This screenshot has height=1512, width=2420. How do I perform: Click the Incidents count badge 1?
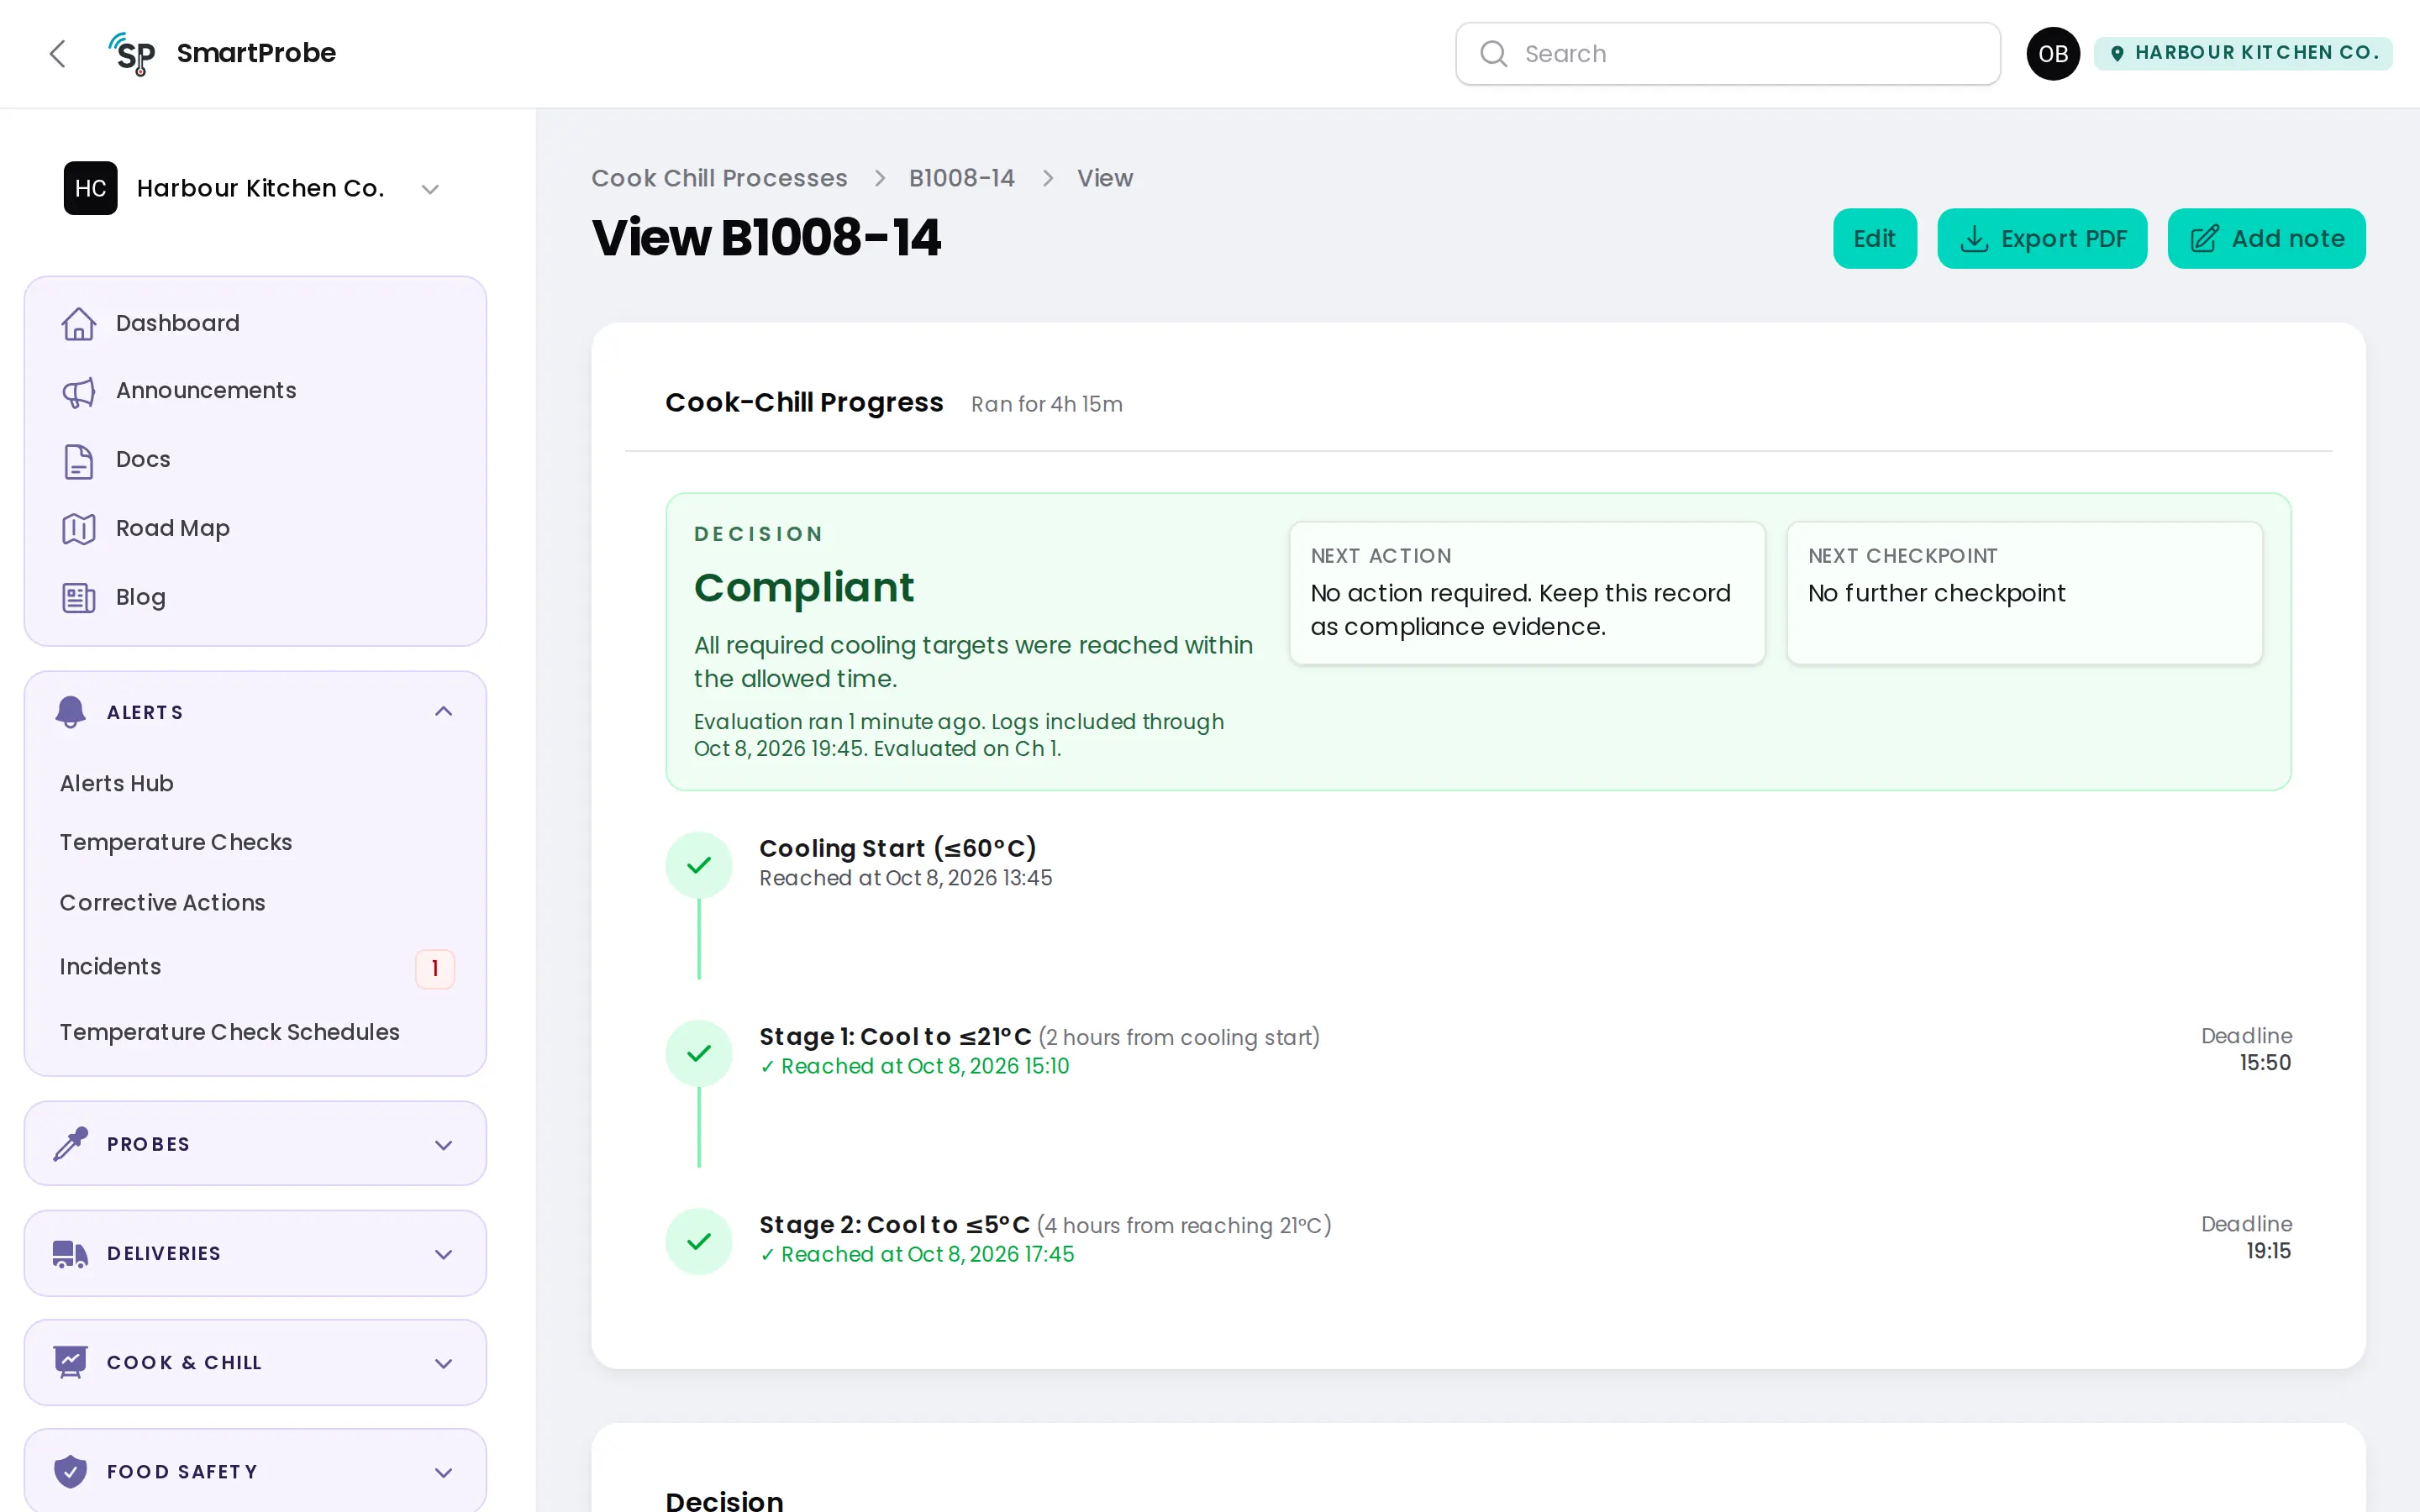(x=435, y=968)
